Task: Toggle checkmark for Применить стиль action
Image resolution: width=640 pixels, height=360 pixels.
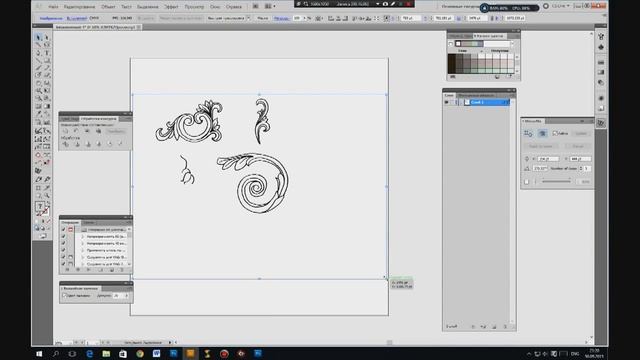Action: [63, 250]
